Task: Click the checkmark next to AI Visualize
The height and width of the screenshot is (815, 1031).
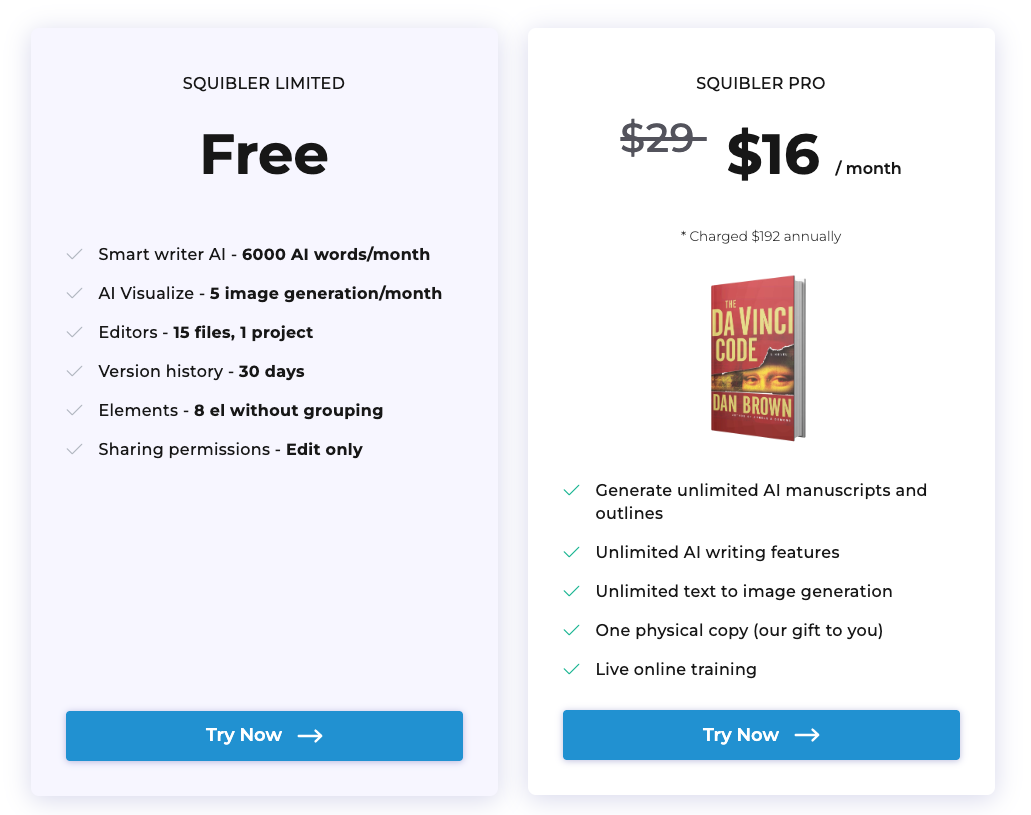Action: coord(74,294)
